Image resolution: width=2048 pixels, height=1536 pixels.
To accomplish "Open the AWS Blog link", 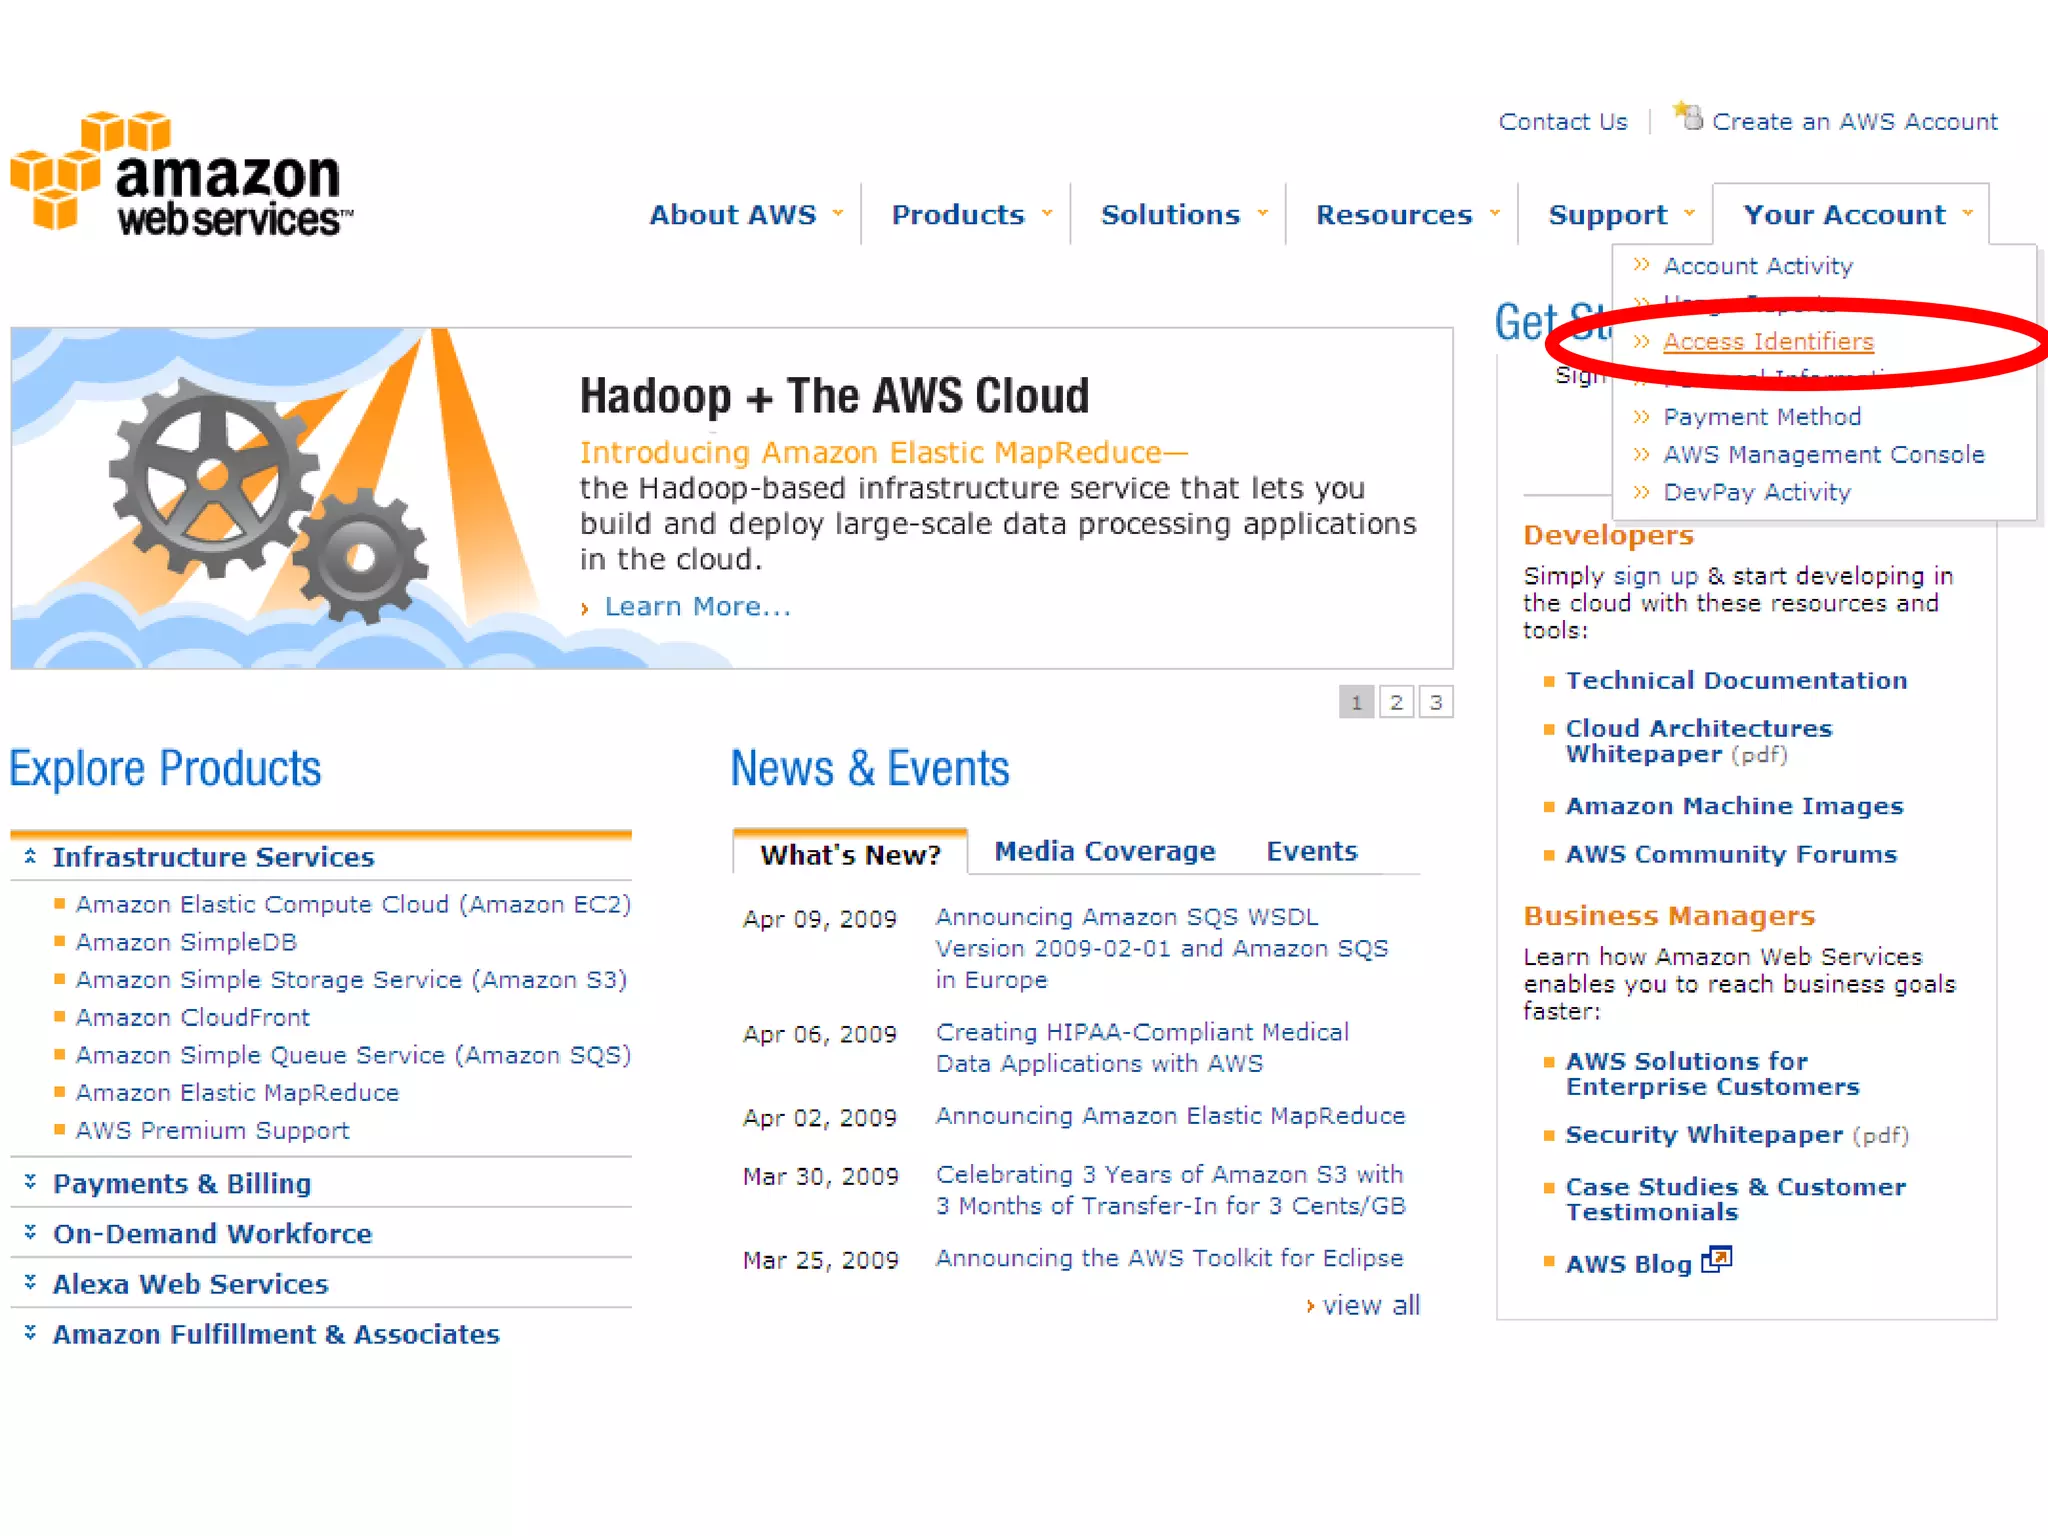I will 1628,1264.
